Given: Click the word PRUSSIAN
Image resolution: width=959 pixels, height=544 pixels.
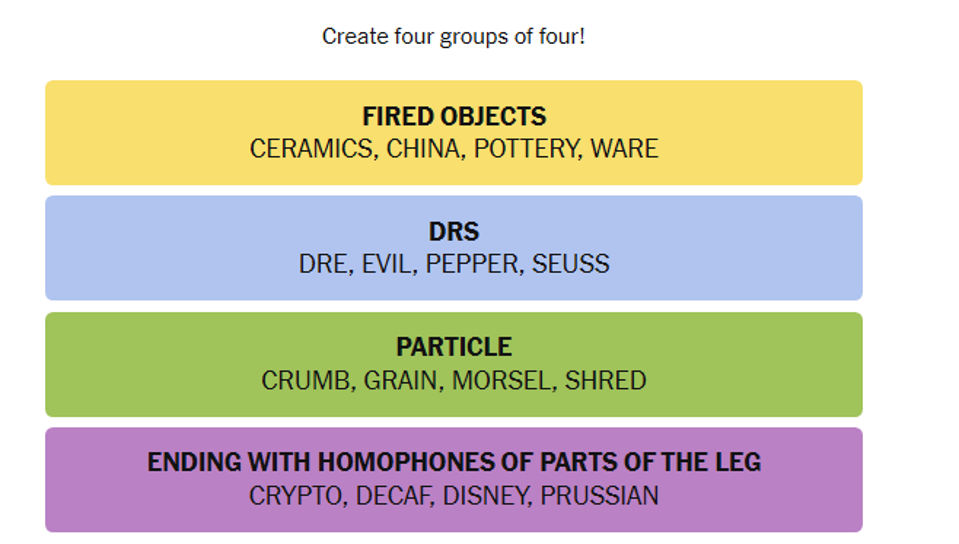Looking at the screenshot, I should pos(599,496).
